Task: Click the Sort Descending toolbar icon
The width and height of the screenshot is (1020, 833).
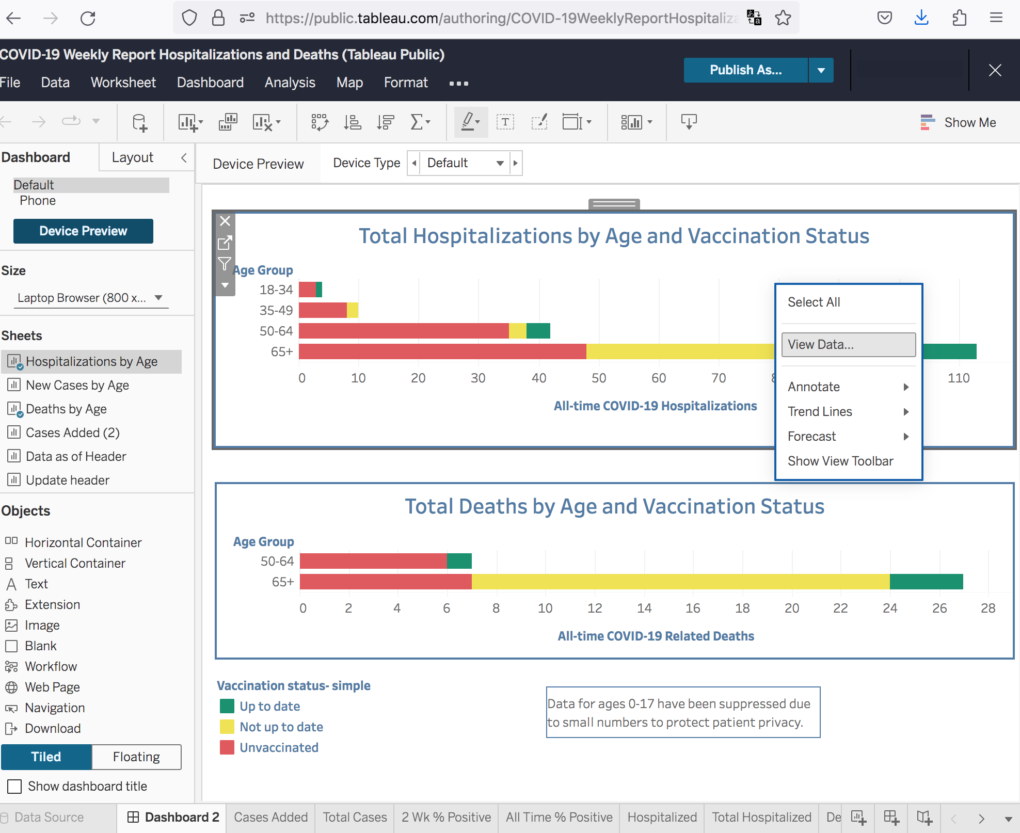Action: click(385, 122)
